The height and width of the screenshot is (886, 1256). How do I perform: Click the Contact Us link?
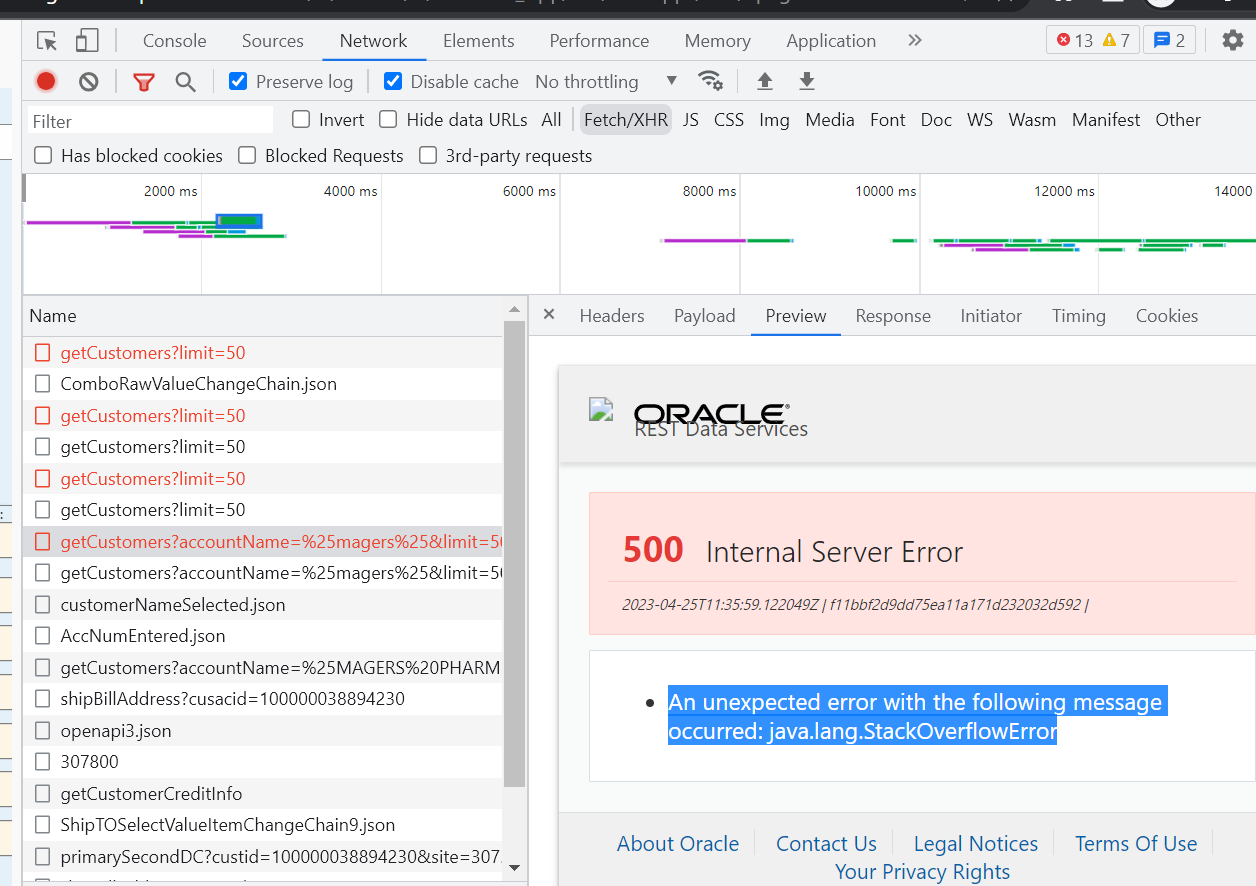click(826, 843)
